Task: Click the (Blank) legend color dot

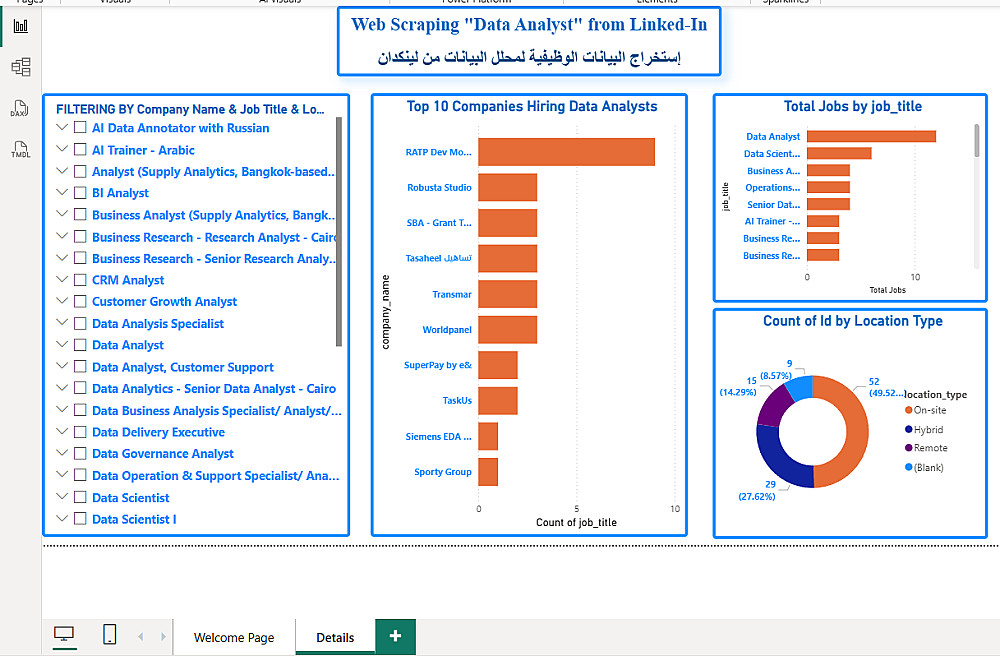Action: tap(909, 467)
